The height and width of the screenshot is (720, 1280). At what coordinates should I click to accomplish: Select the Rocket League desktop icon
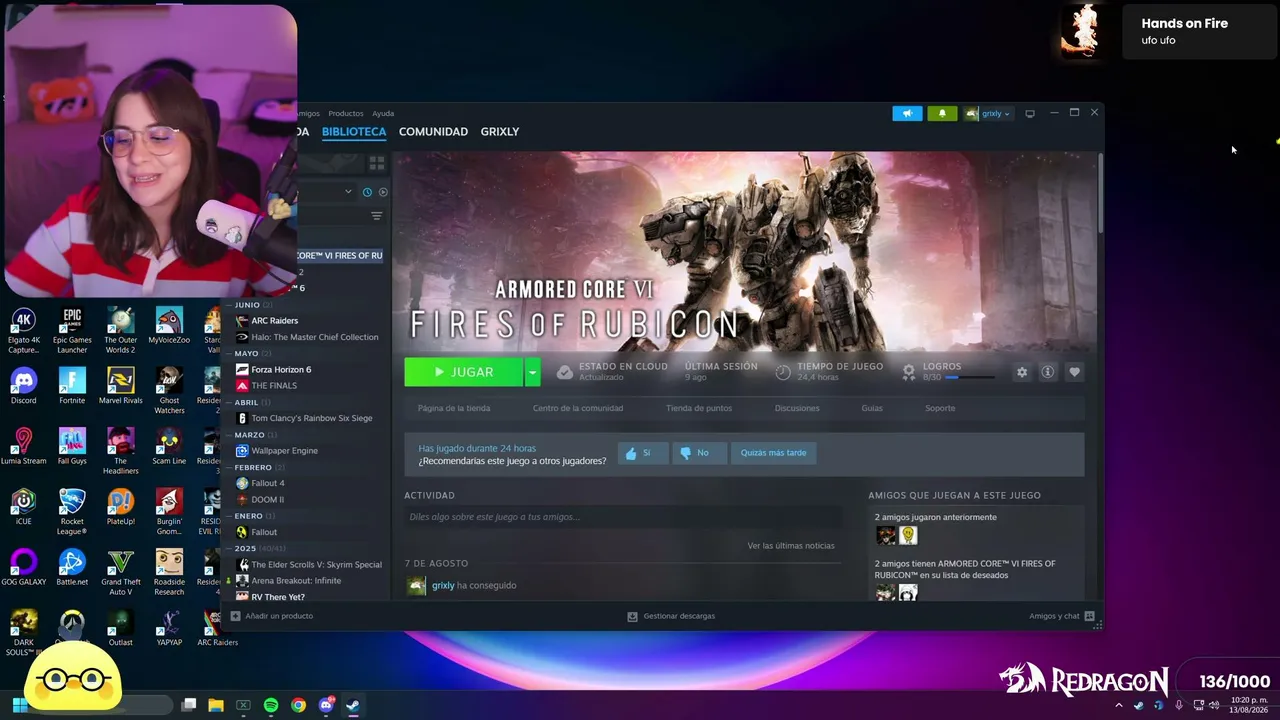point(72,512)
